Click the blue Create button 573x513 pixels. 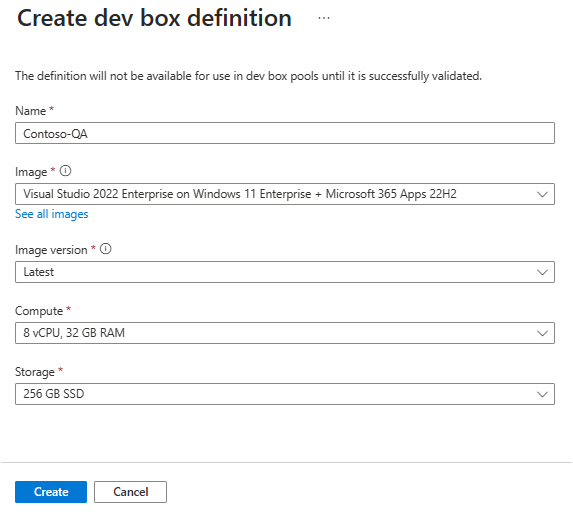point(51,492)
